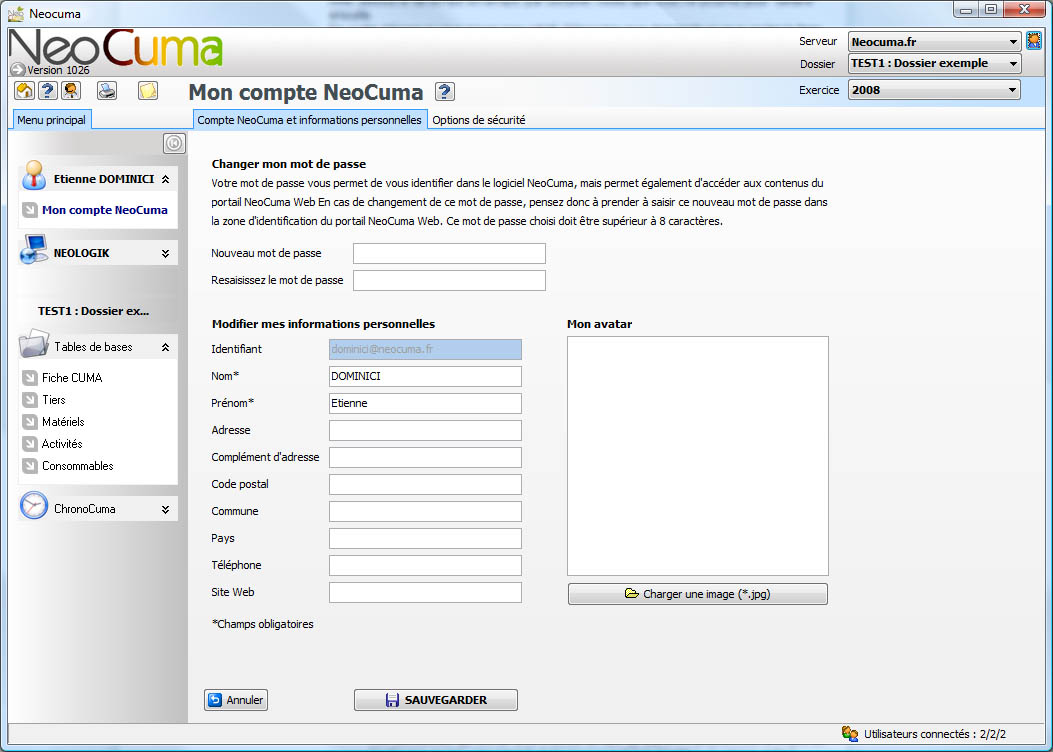Expand the NEOLOGIK section chevron
Screen dimensions: 1053x752
tap(165, 253)
